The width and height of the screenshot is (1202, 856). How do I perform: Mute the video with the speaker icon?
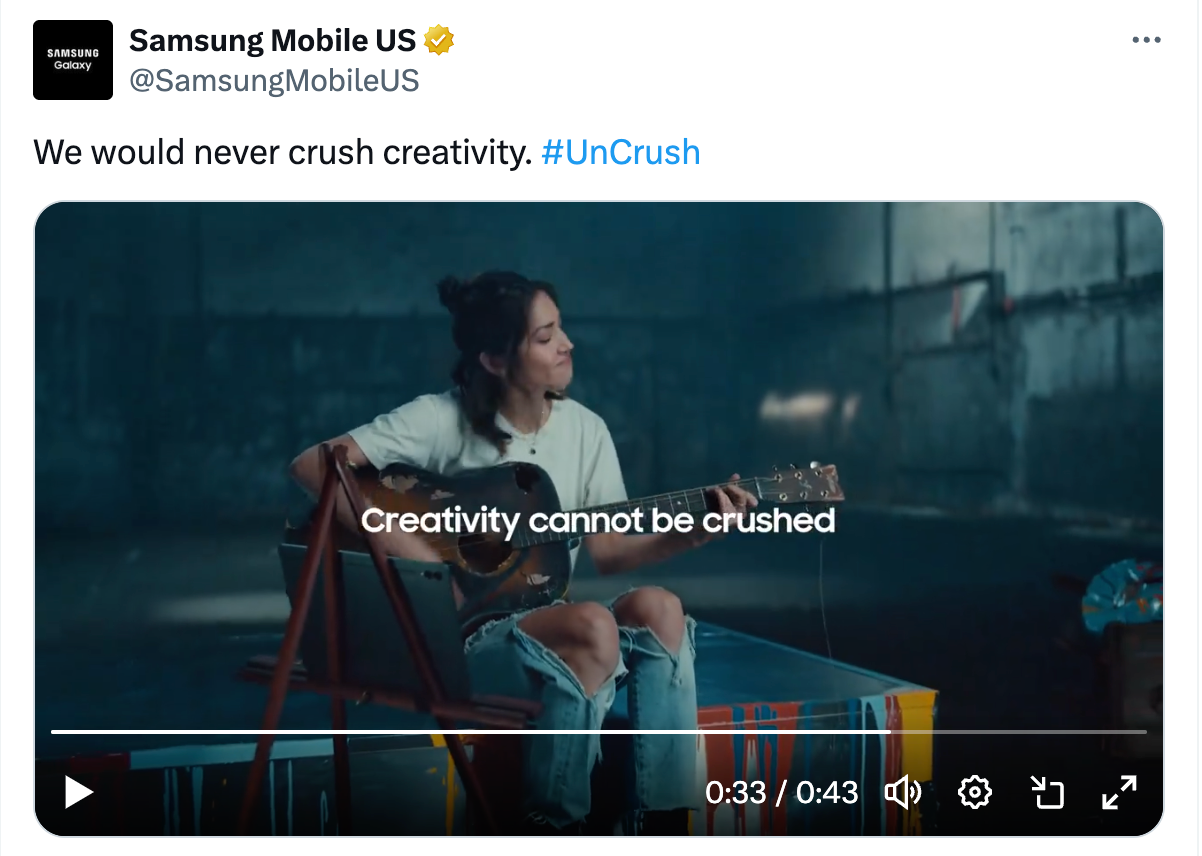pyautogui.click(x=903, y=793)
